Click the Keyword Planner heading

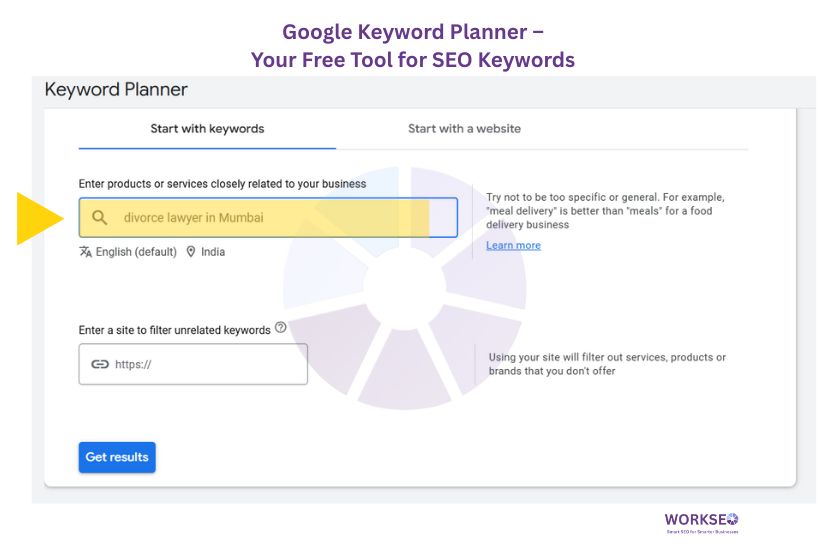click(116, 90)
